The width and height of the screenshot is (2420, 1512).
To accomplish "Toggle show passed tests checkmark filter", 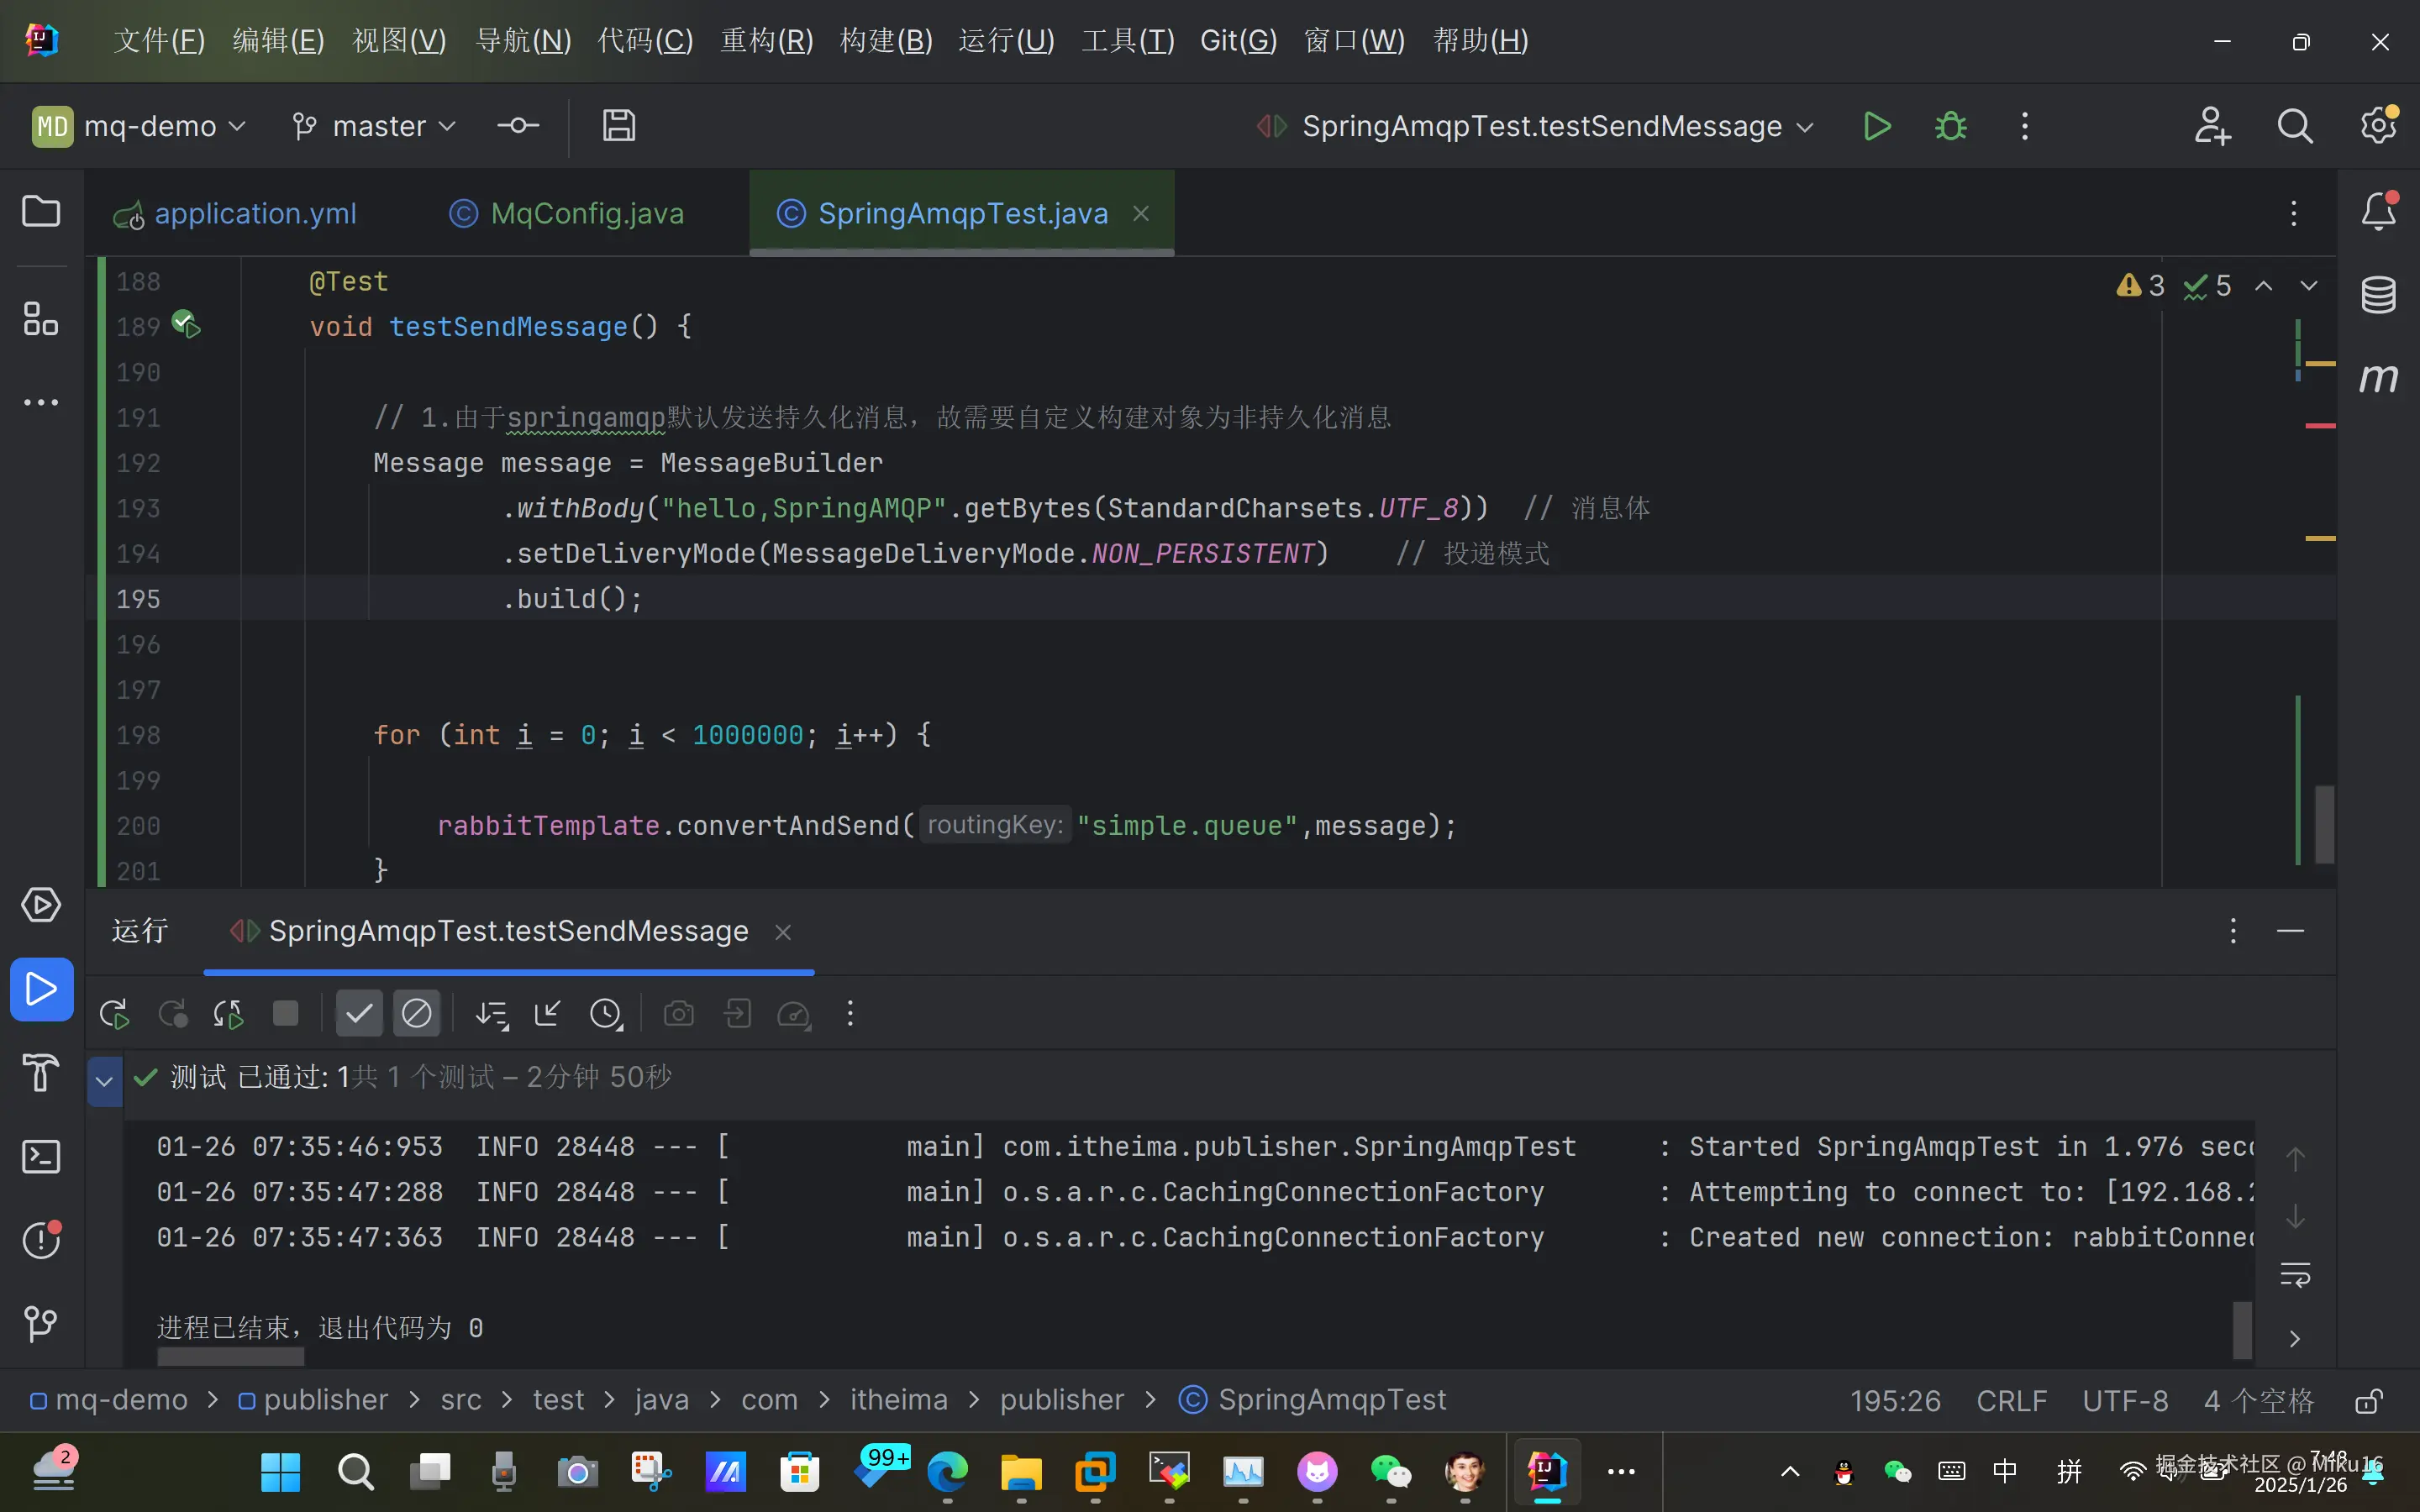I will (x=358, y=1014).
